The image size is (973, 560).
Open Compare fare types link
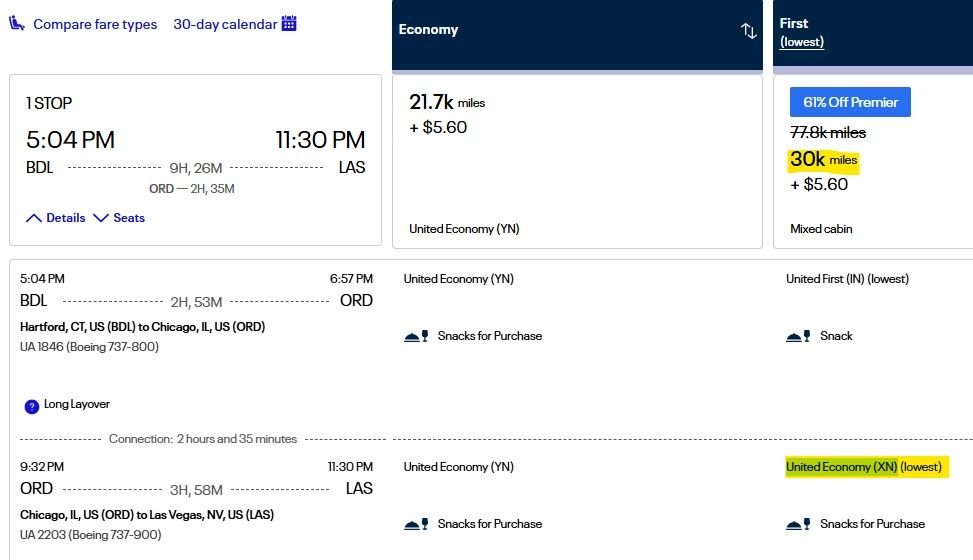tap(95, 24)
